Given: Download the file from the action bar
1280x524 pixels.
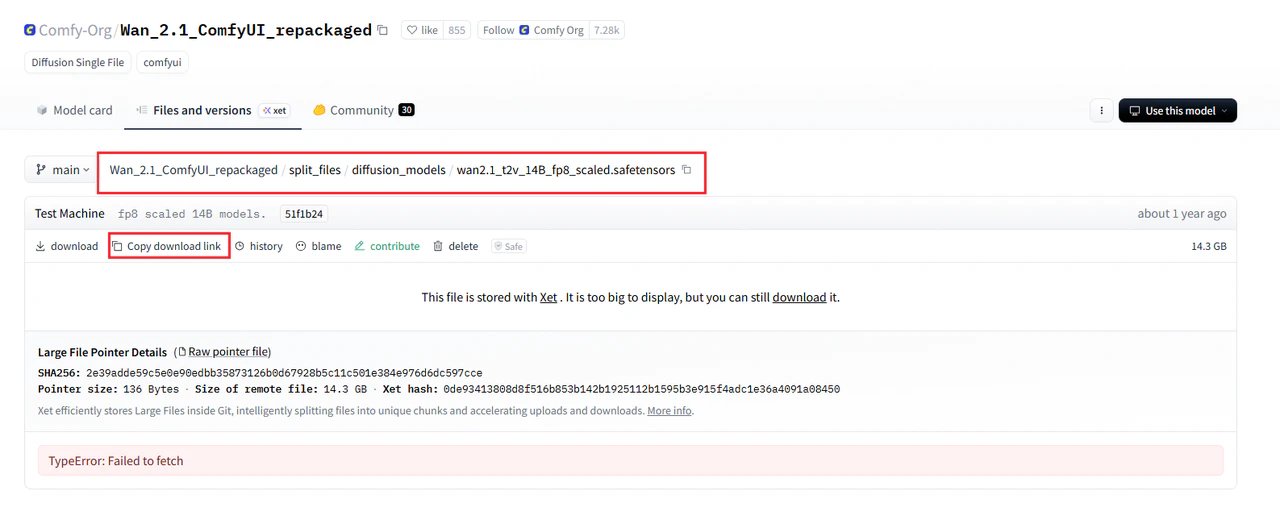Looking at the screenshot, I should [67, 246].
